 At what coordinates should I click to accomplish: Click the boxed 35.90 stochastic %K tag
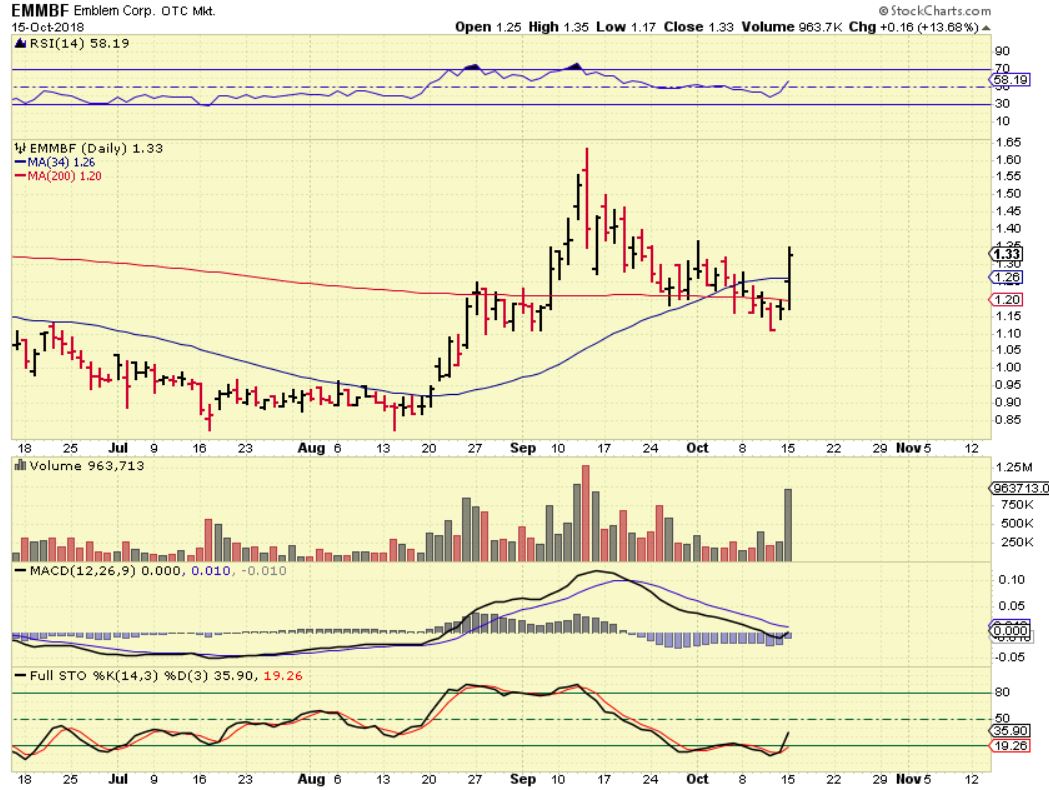pyautogui.click(x=1010, y=731)
